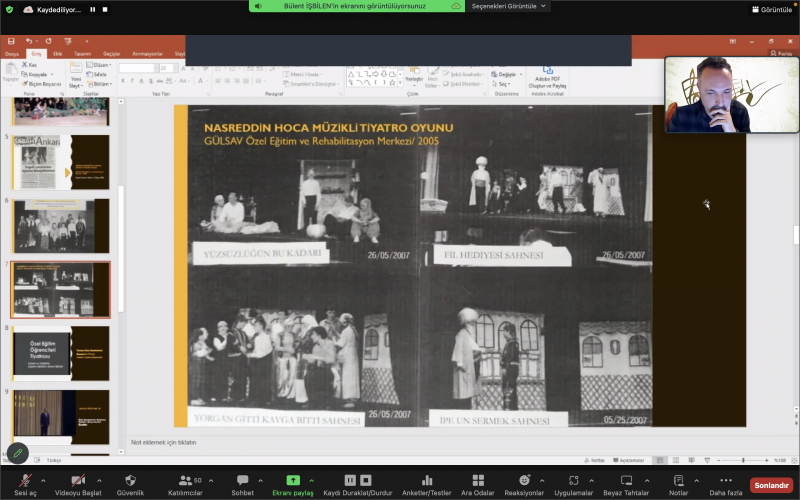Pause recording at top Kaydediliyor bar
800x500 pixels.
93,9
